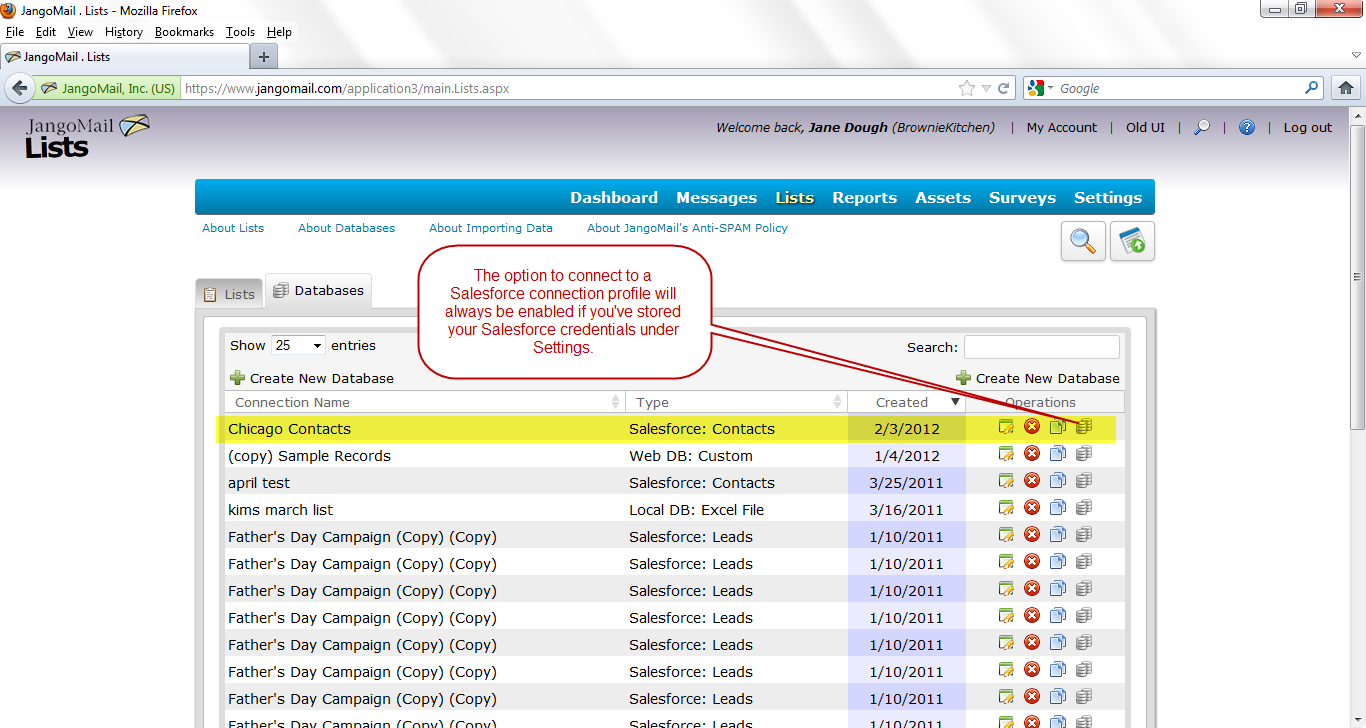The height and width of the screenshot is (728, 1366).
Task: Open Surveys in the navigation bar
Action: (x=1022, y=198)
